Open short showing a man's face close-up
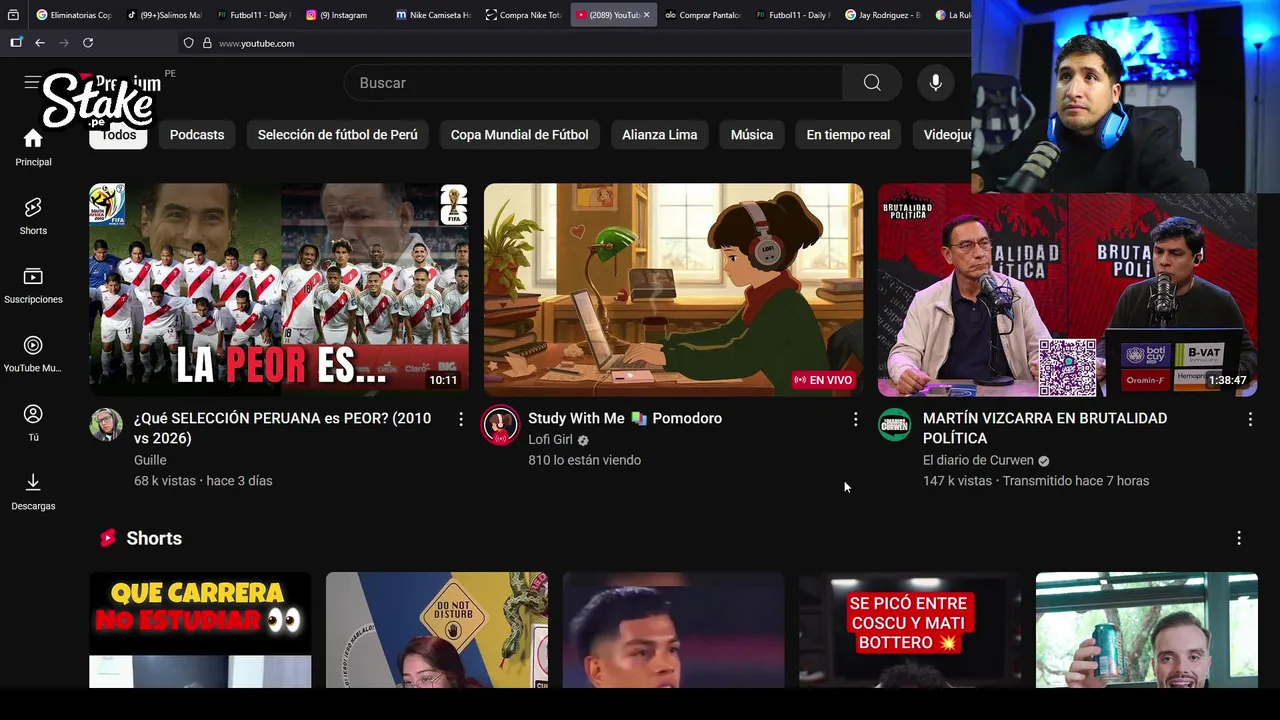The image size is (1280, 720). point(673,630)
